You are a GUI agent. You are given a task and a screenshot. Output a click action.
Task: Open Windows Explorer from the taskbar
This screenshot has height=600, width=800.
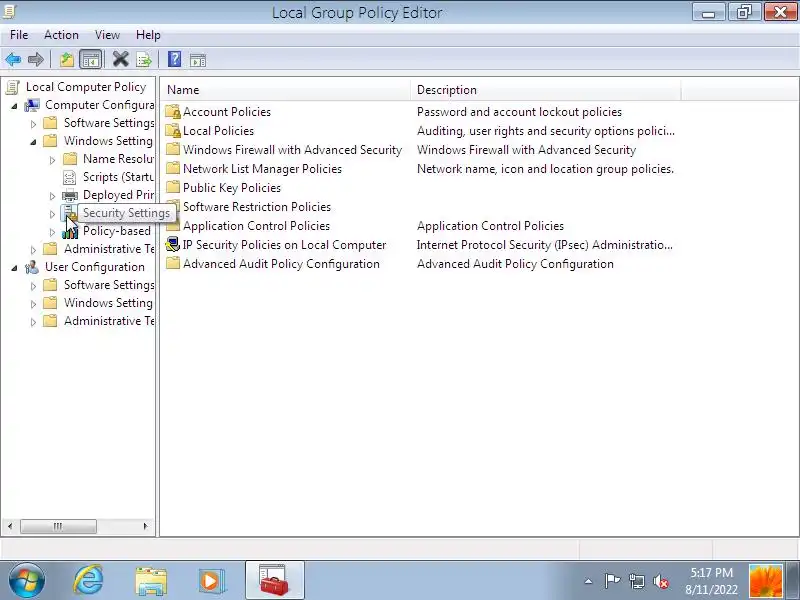(151, 581)
